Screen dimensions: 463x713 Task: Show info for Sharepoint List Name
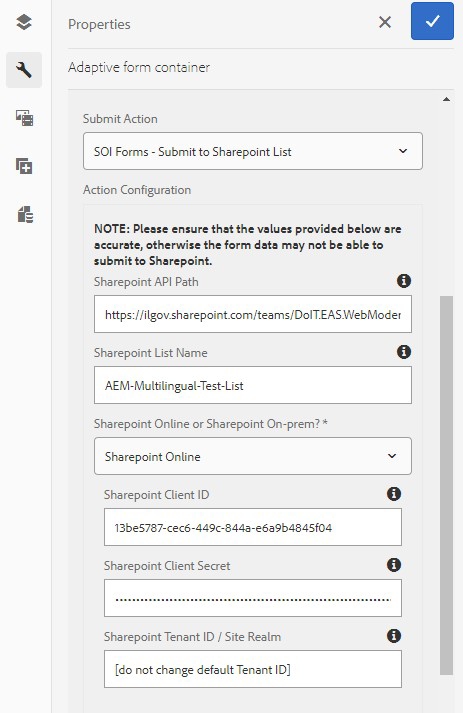coord(404,352)
